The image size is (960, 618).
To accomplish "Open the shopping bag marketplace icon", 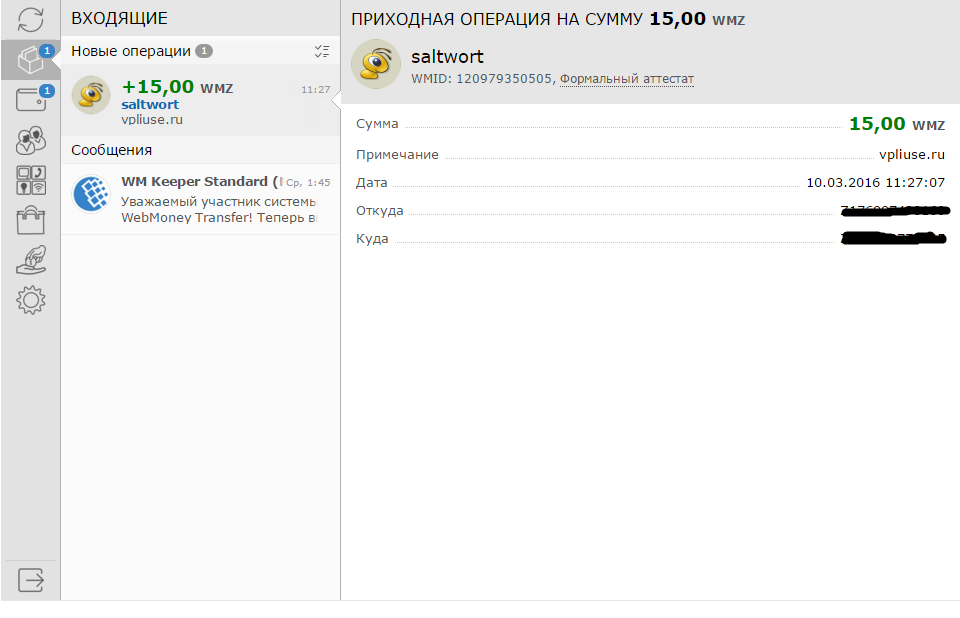I will click(31, 220).
